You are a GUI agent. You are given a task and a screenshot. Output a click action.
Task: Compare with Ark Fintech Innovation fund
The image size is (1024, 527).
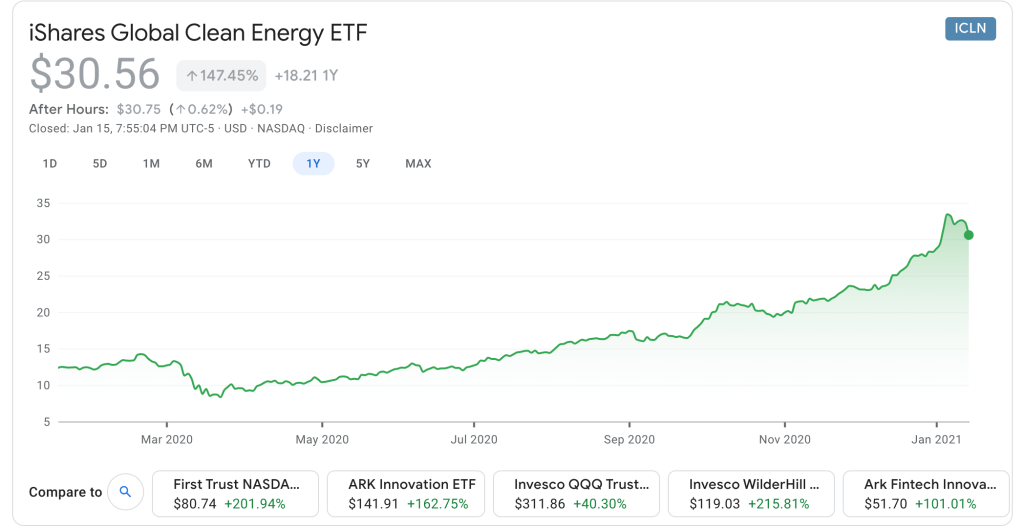(x=930, y=493)
